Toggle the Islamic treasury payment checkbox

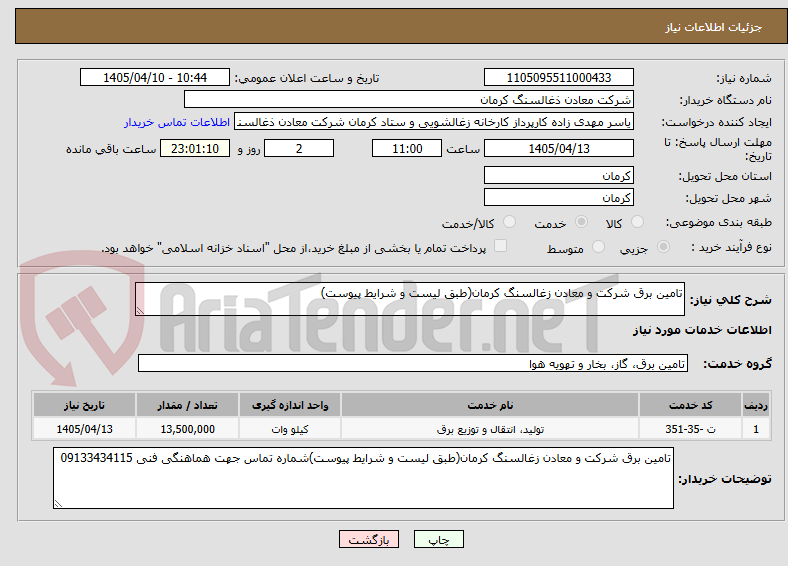tap(501, 245)
